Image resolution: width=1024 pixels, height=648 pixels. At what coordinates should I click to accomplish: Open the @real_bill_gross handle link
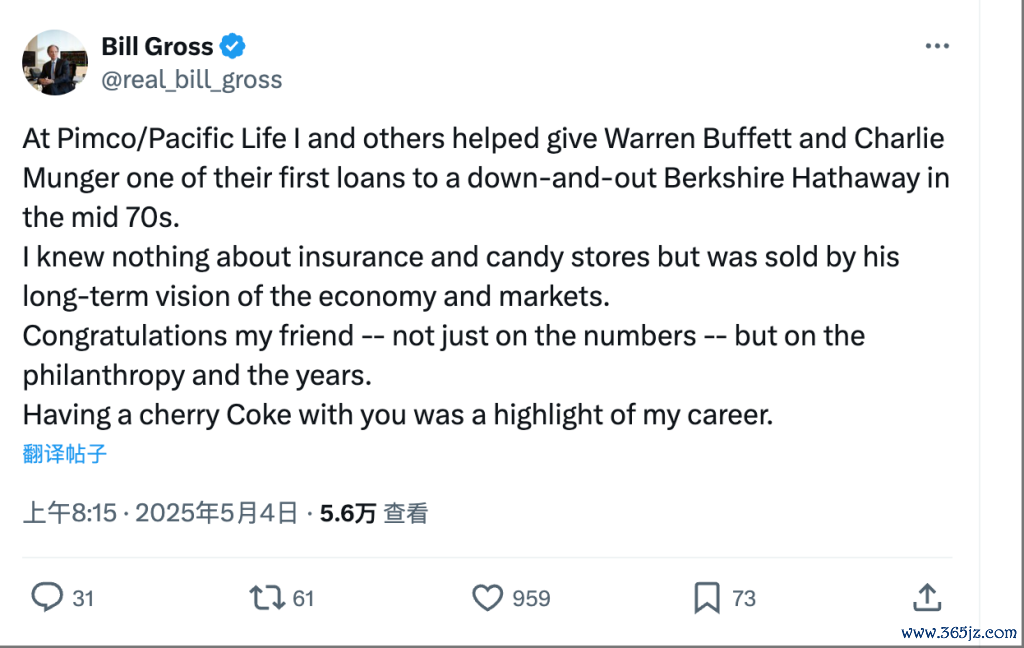(192, 80)
